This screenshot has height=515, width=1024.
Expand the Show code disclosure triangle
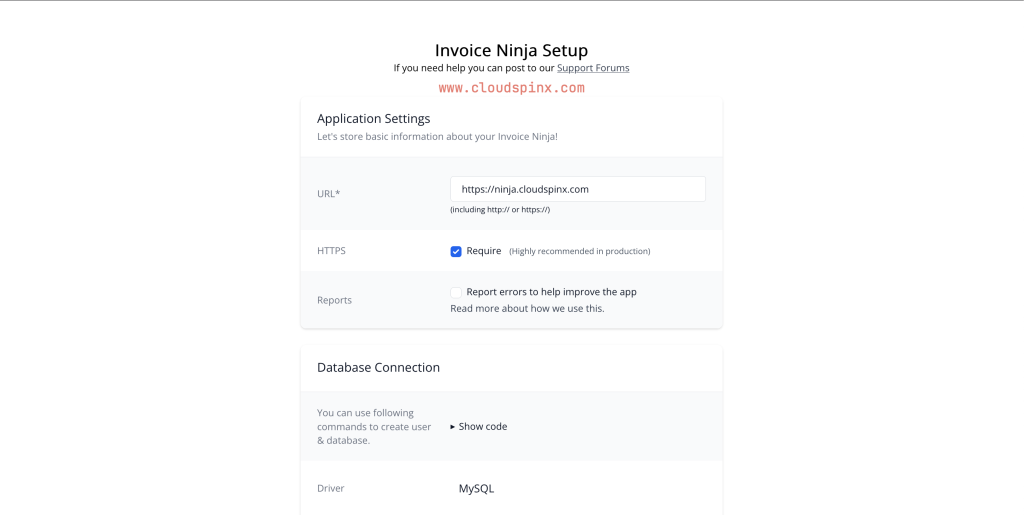pyautogui.click(x=453, y=427)
